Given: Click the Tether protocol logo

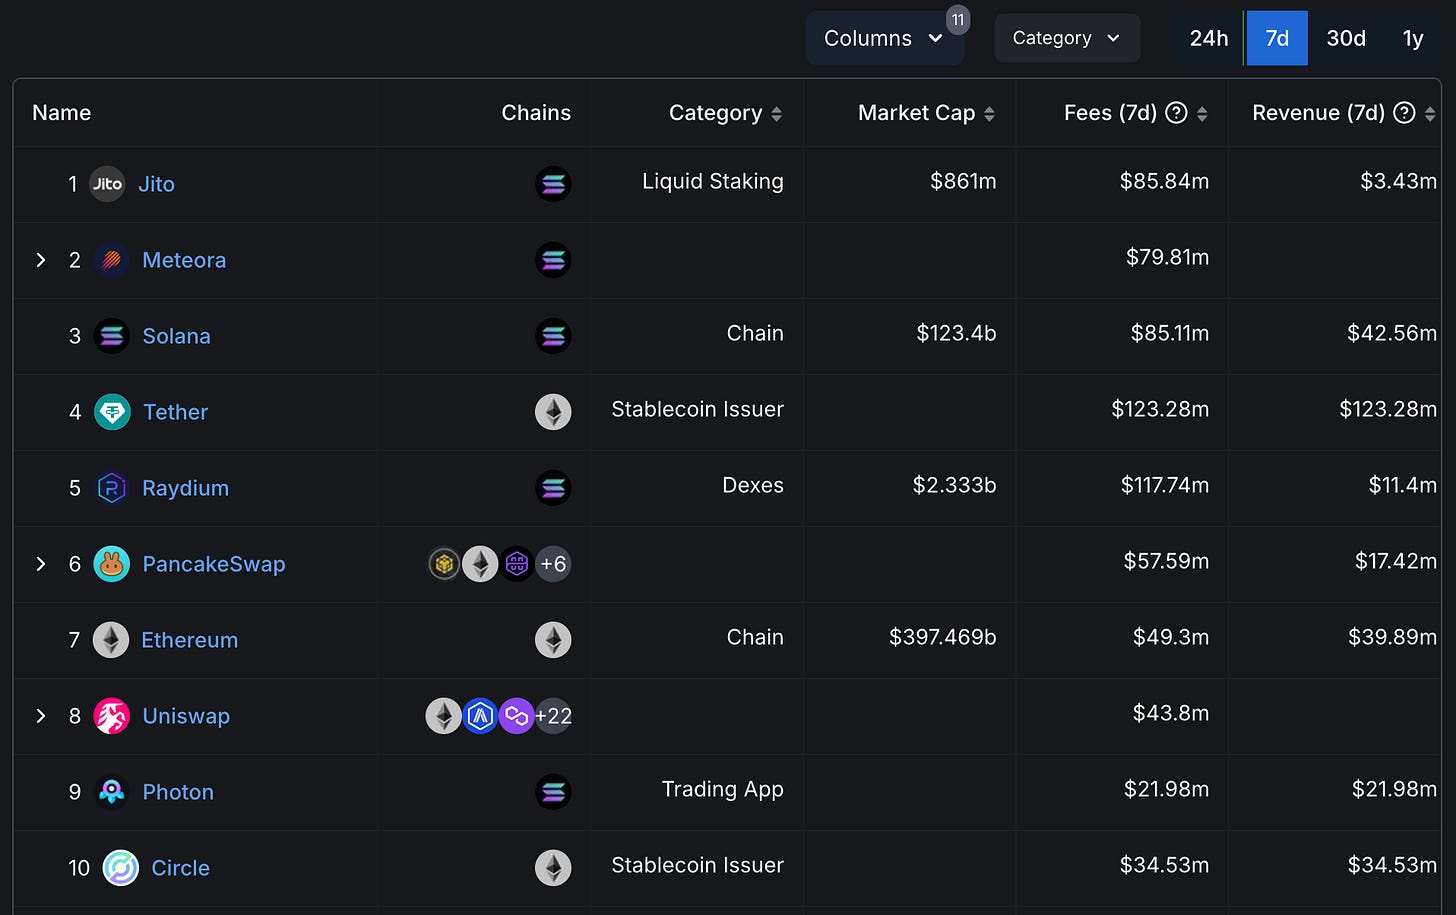Looking at the screenshot, I should pos(112,412).
